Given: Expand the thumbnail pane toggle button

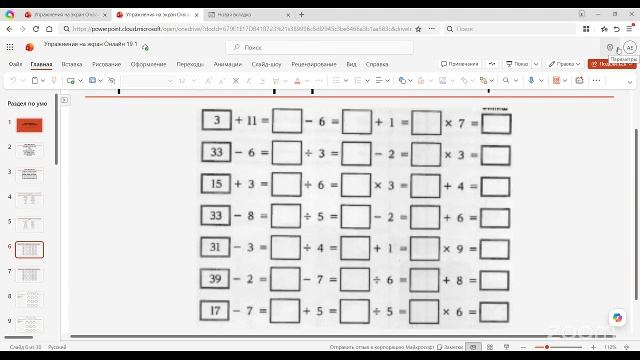Looking at the screenshot, I should tap(64, 100).
